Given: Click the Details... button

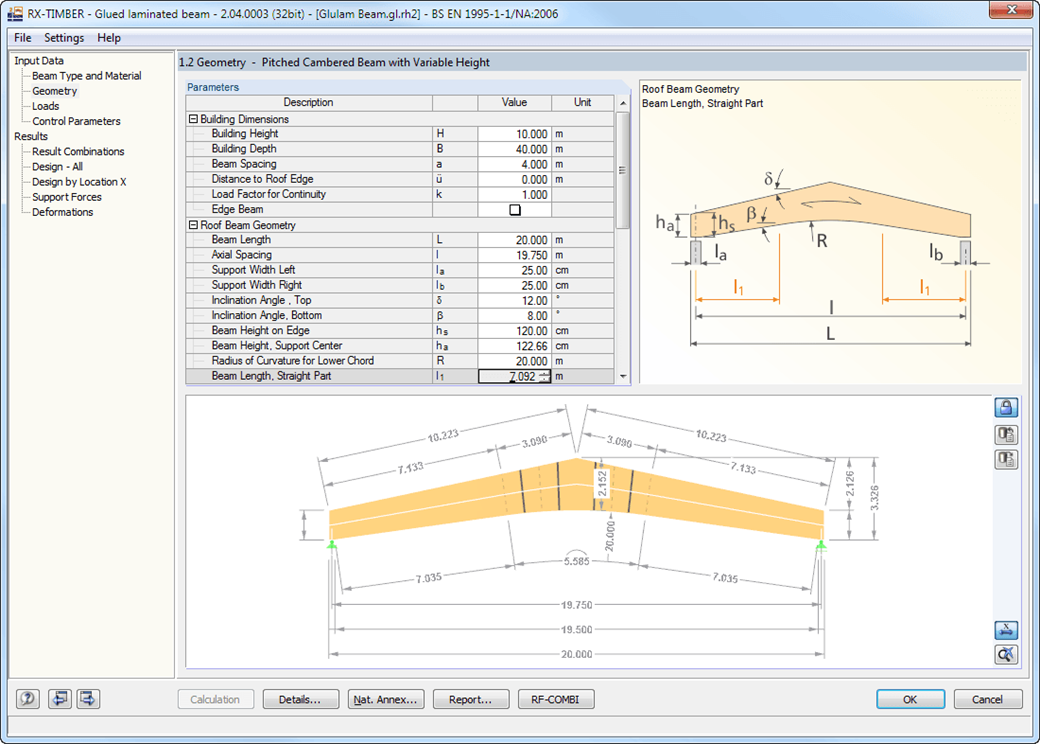Looking at the screenshot, I should (300, 699).
